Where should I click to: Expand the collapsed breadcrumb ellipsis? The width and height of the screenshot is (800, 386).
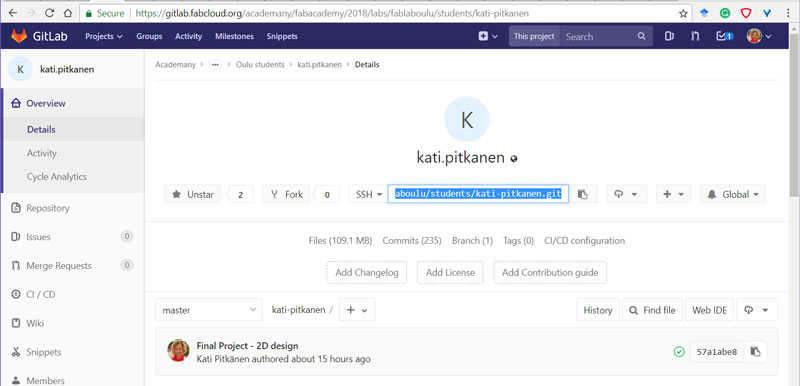[x=215, y=65]
